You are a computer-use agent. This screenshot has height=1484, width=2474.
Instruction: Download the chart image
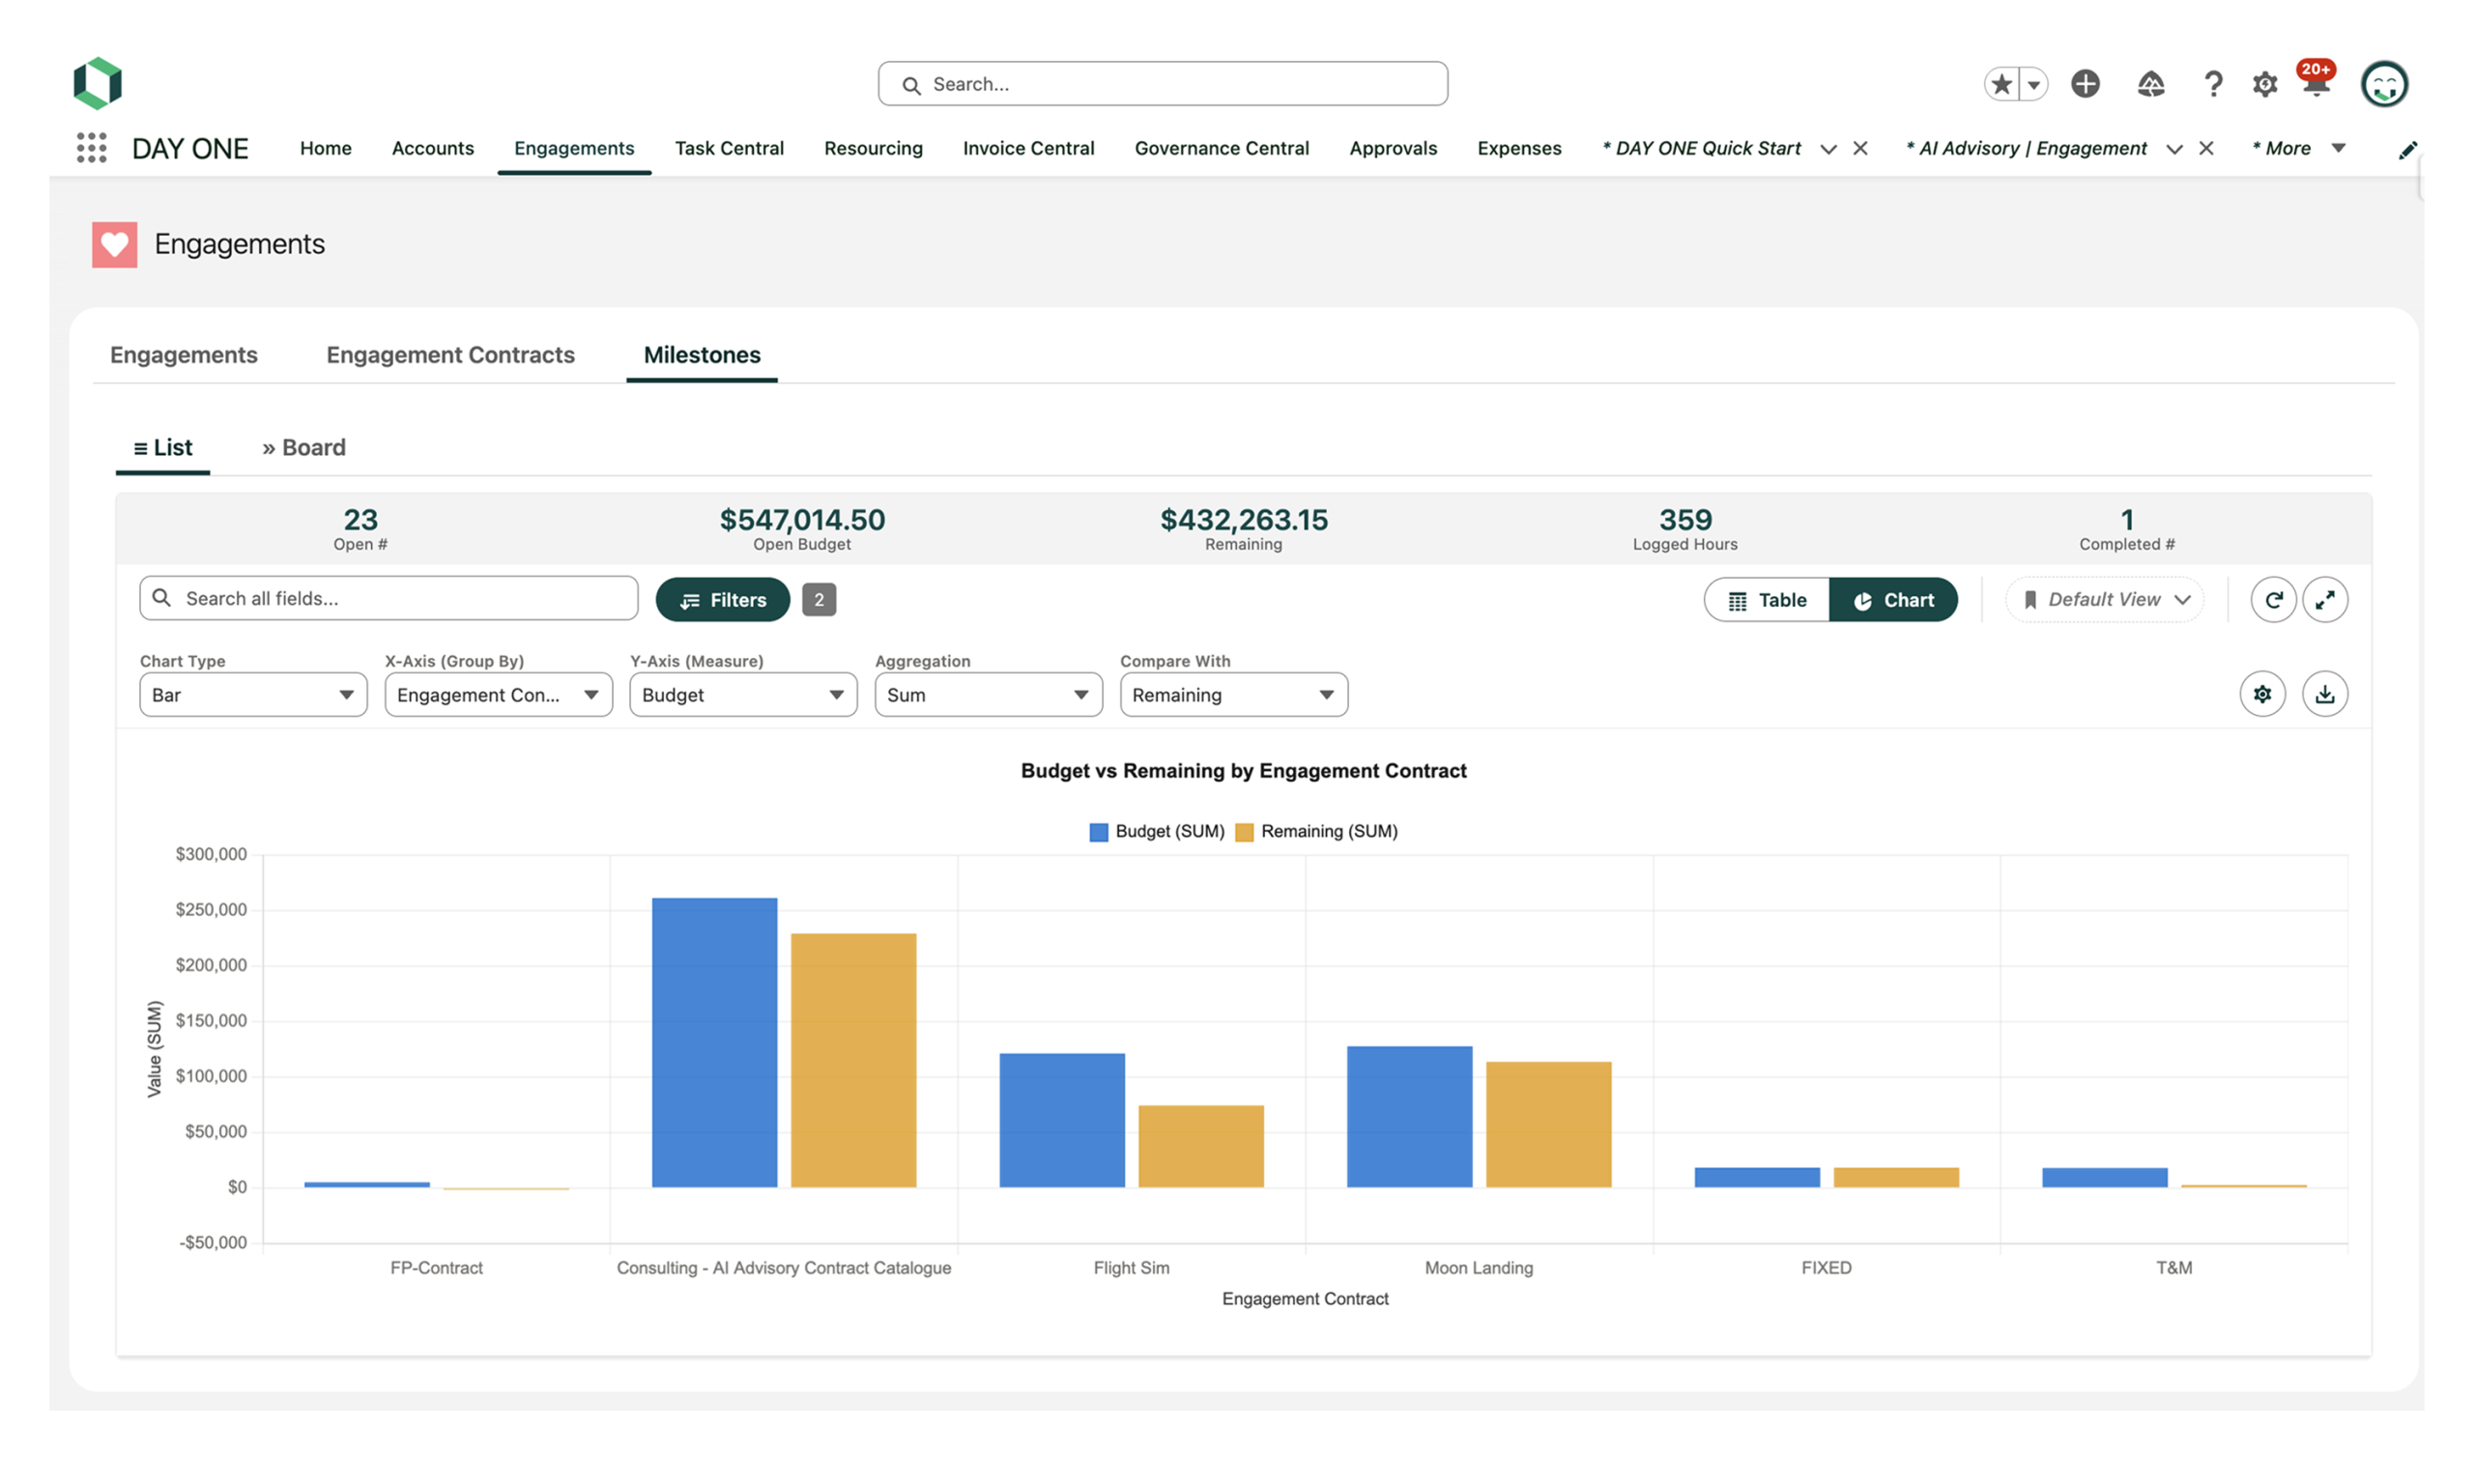point(2325,694)
